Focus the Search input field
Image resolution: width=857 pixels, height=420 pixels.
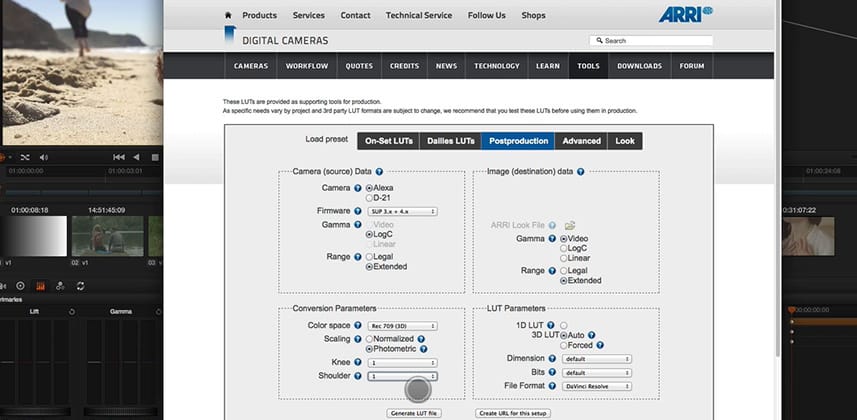651,40
